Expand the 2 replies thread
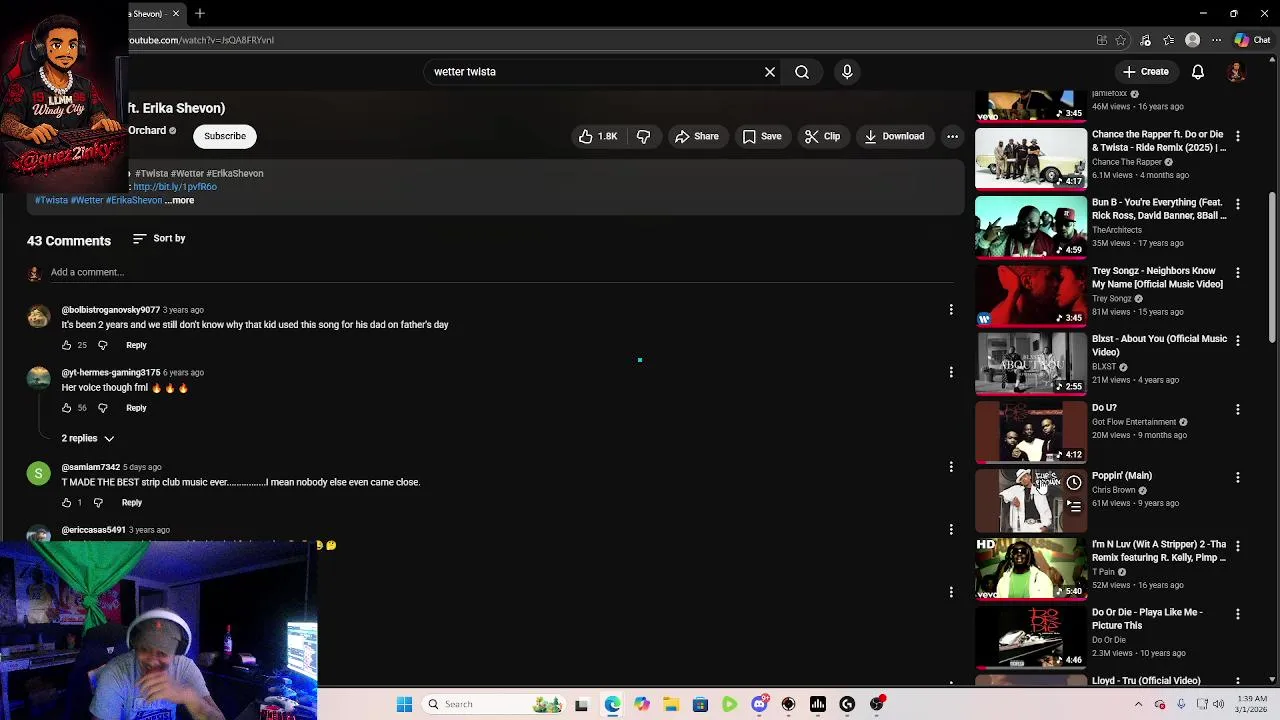1280x720 pixels. click(x=88, y=438)
